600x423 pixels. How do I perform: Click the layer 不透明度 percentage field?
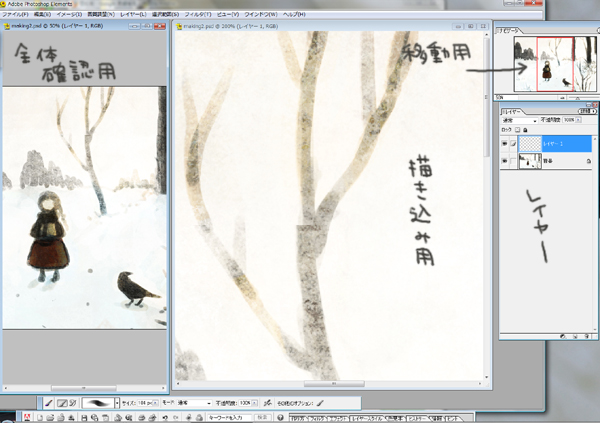[x=569, y=120]
